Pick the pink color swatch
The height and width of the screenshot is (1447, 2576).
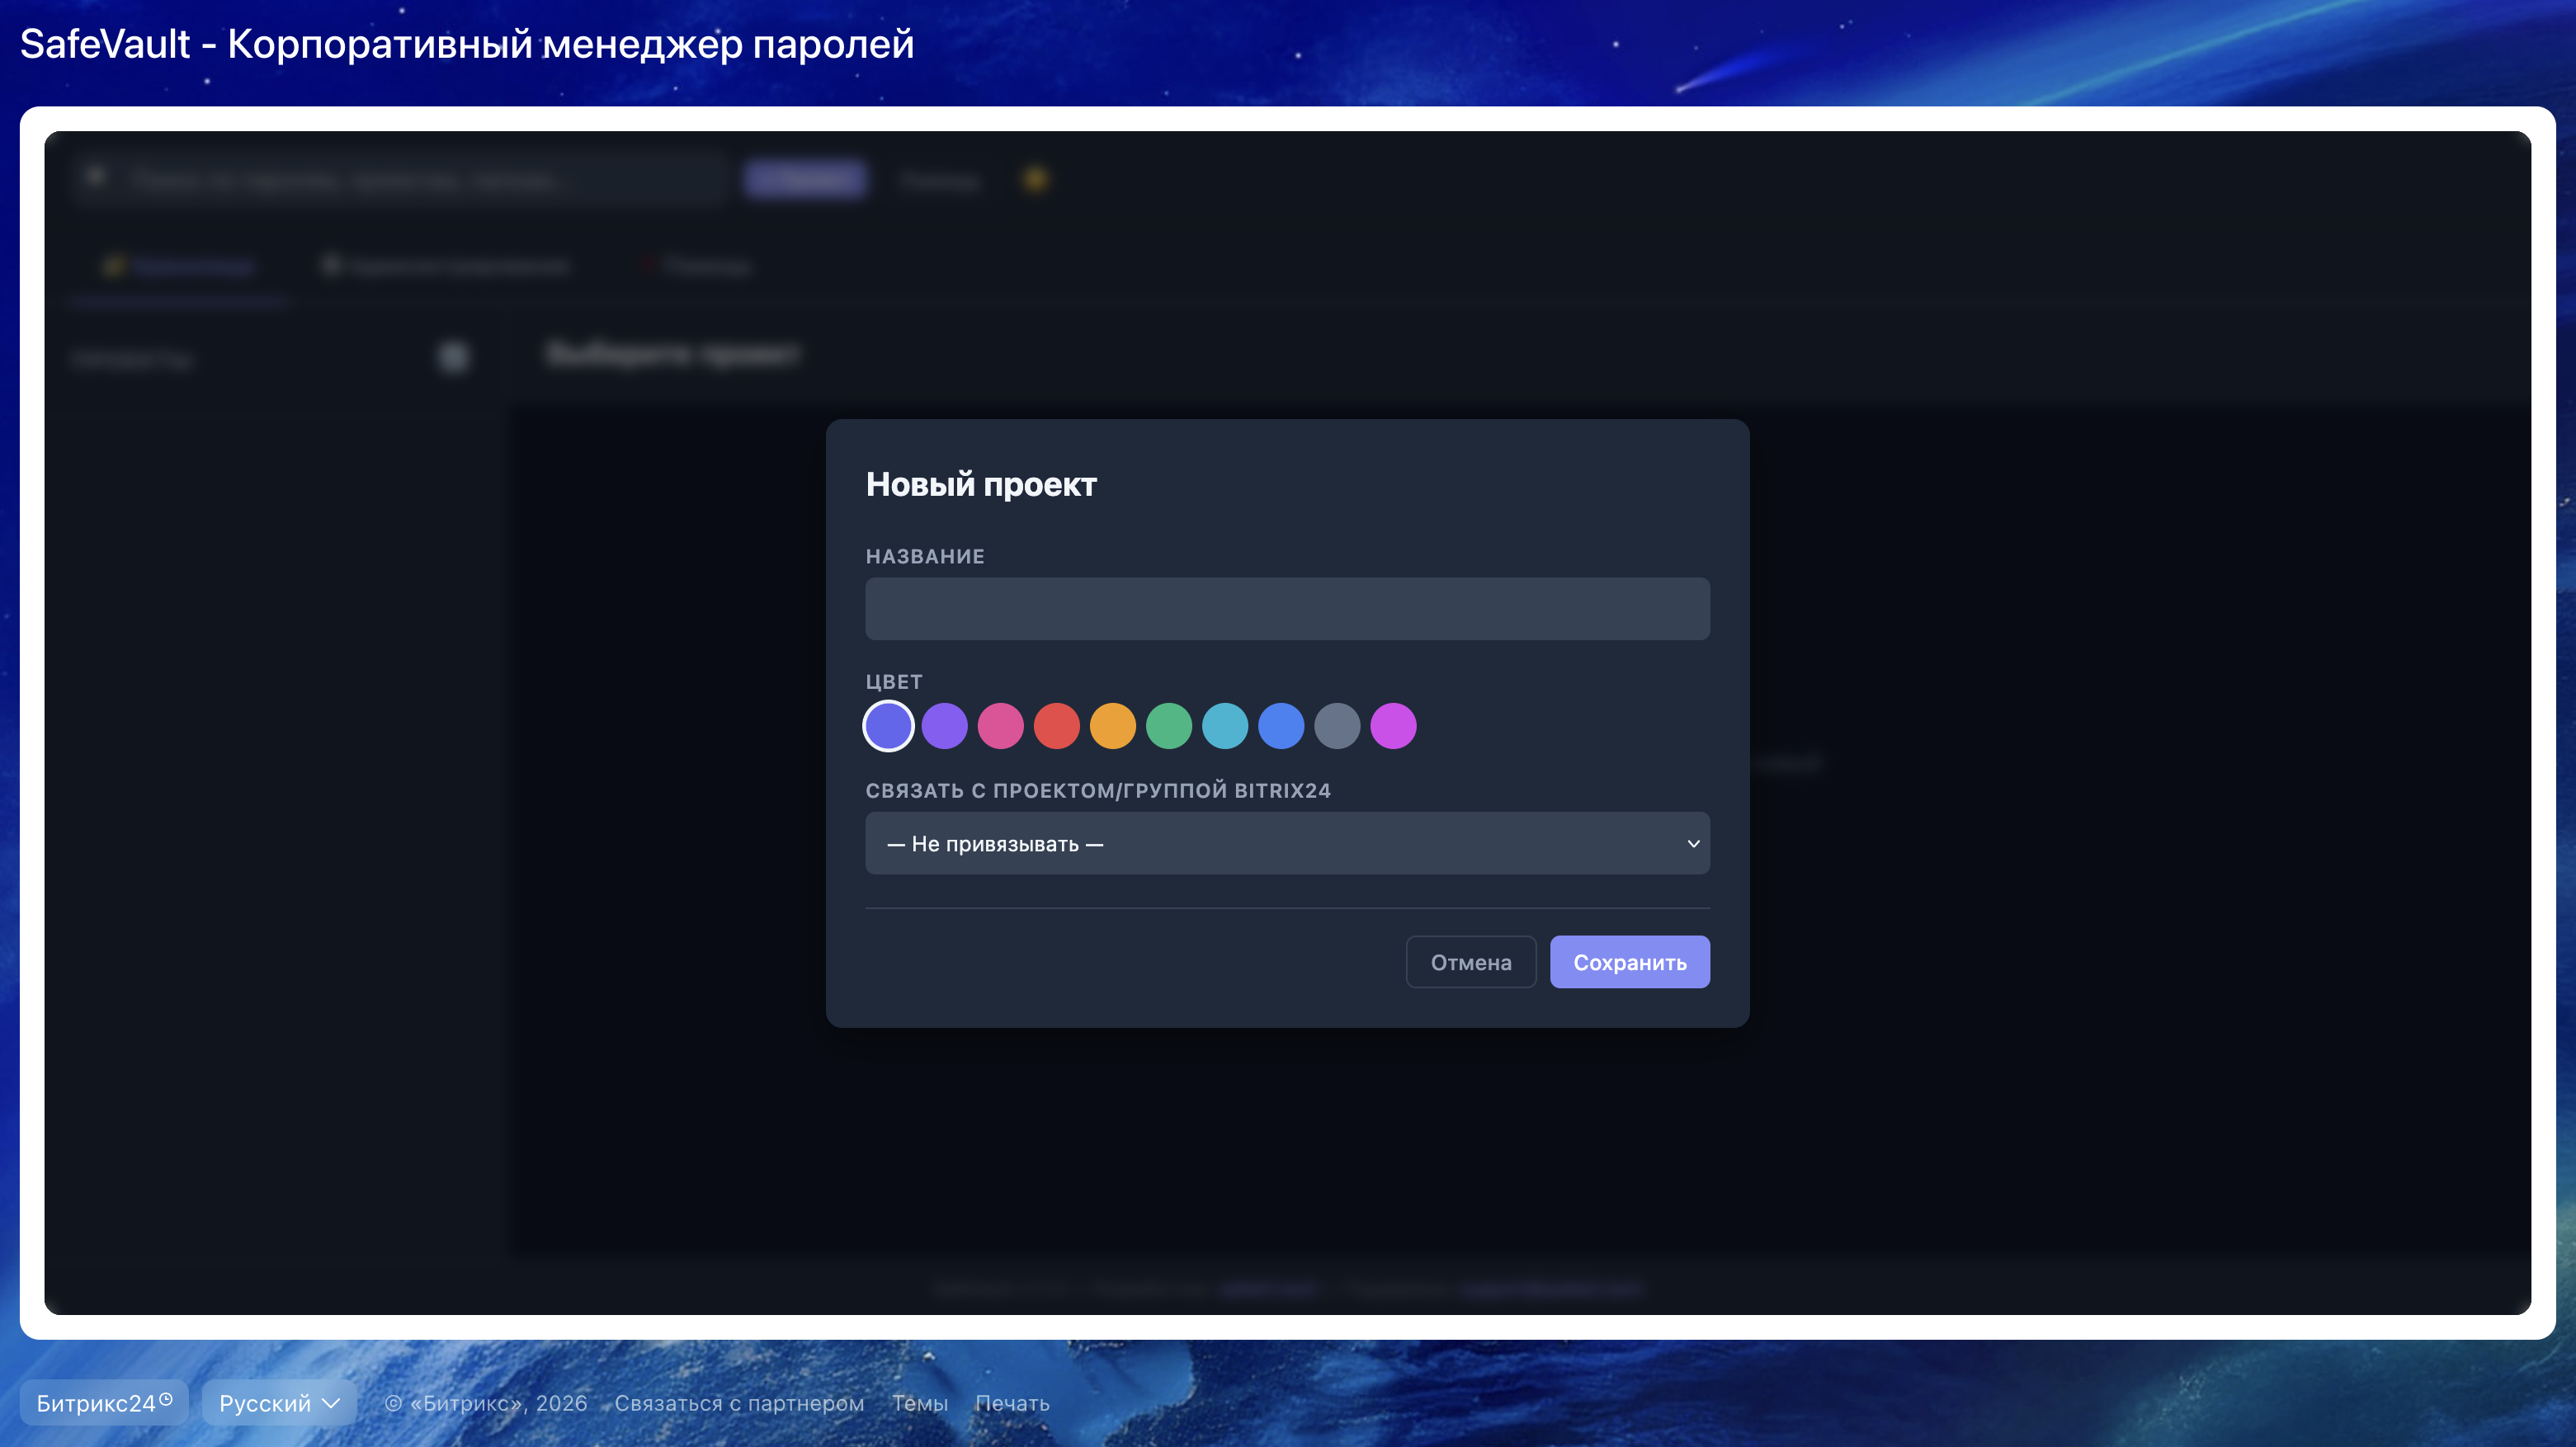[1000, 726]
